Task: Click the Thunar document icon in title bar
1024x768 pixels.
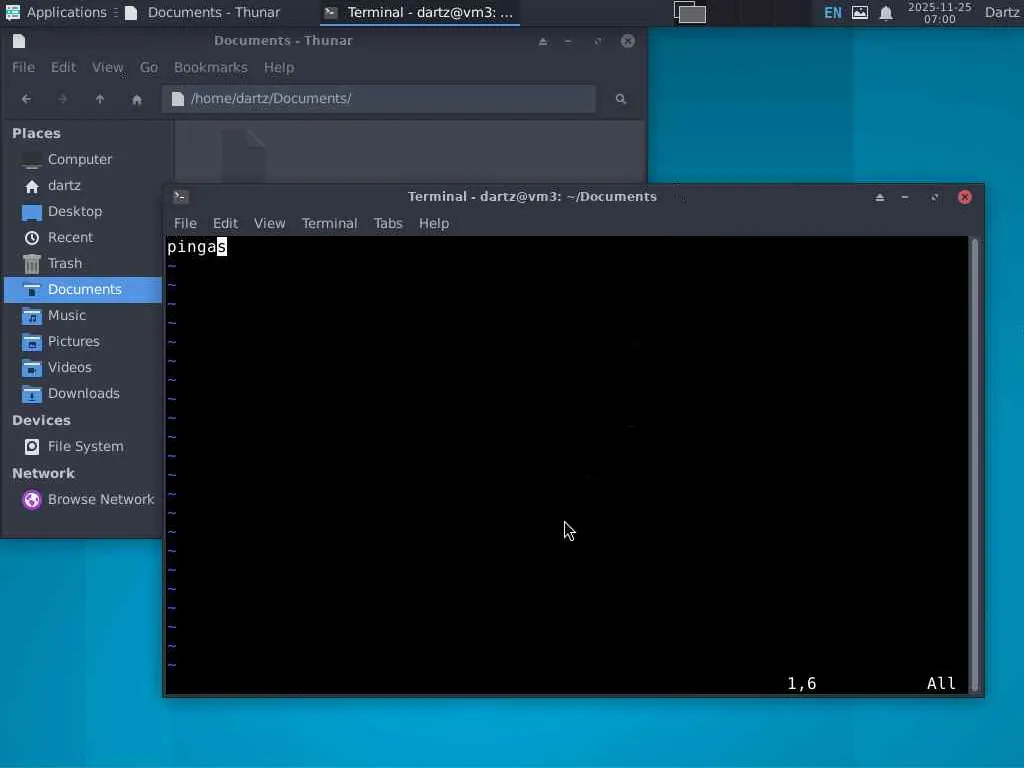Action: [x=19, y=41]
